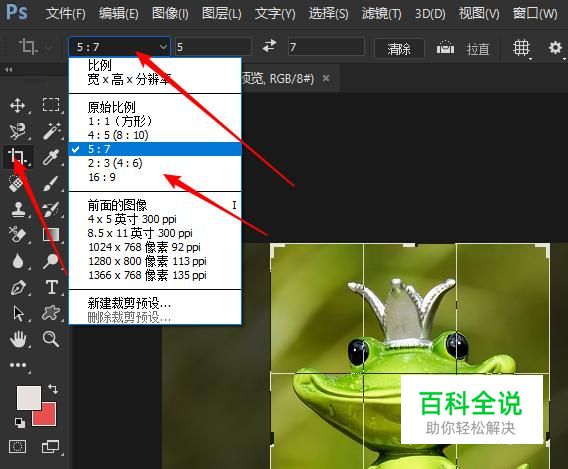Open the 窗口(W) menu

[x=535, y=14]
